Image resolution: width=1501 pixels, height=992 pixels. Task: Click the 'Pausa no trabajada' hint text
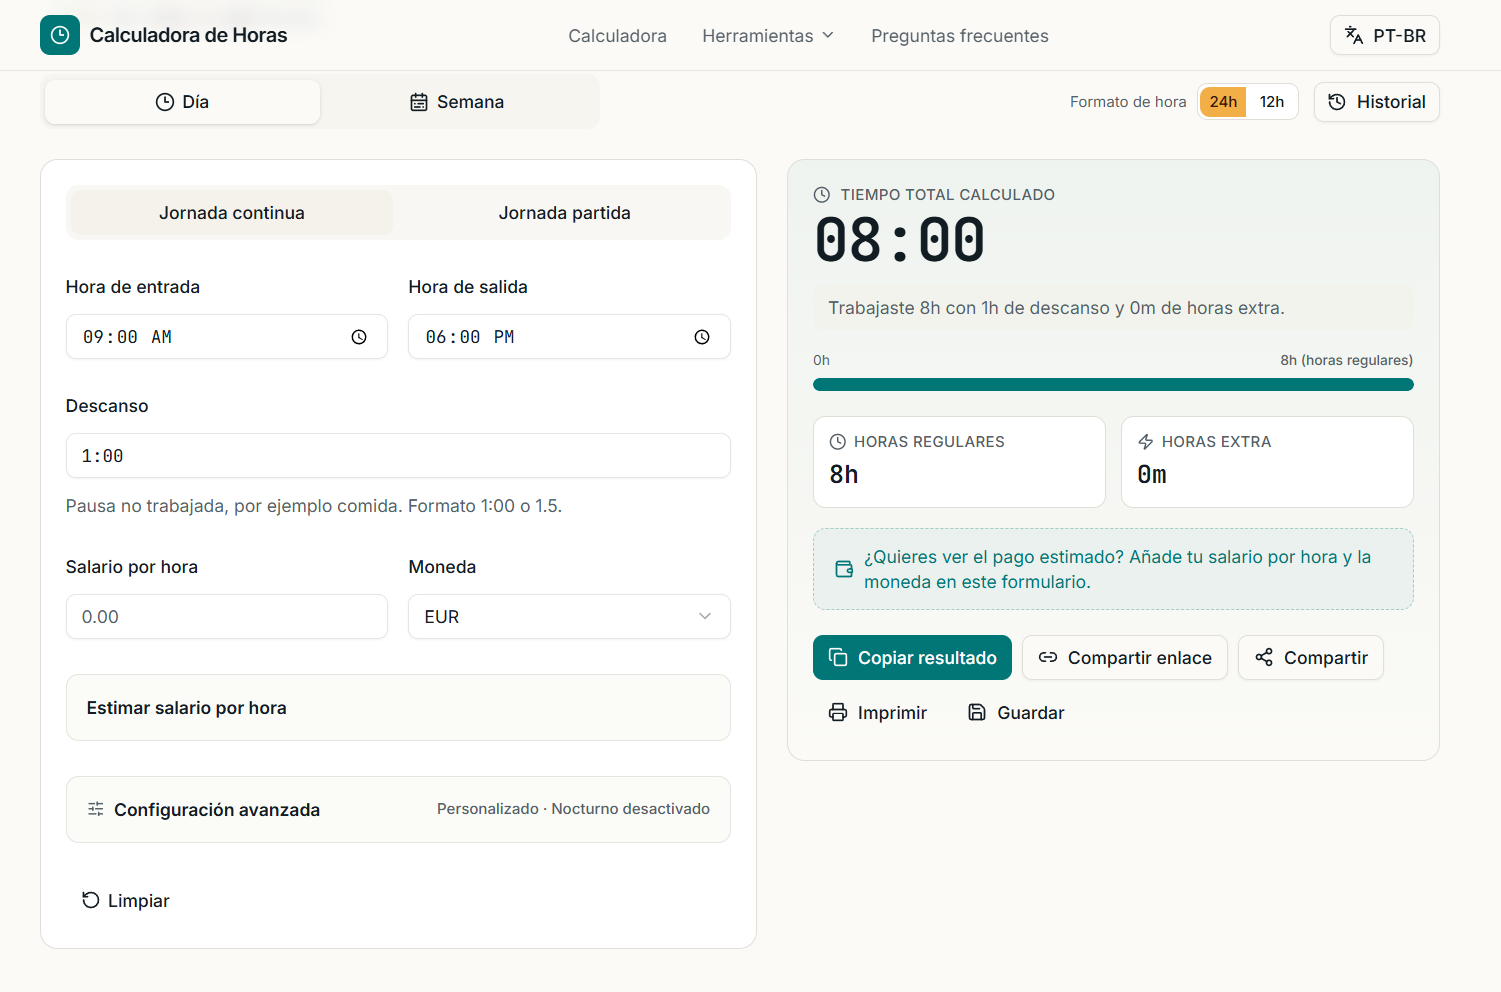pyautogui.click(x=314, y=506)
